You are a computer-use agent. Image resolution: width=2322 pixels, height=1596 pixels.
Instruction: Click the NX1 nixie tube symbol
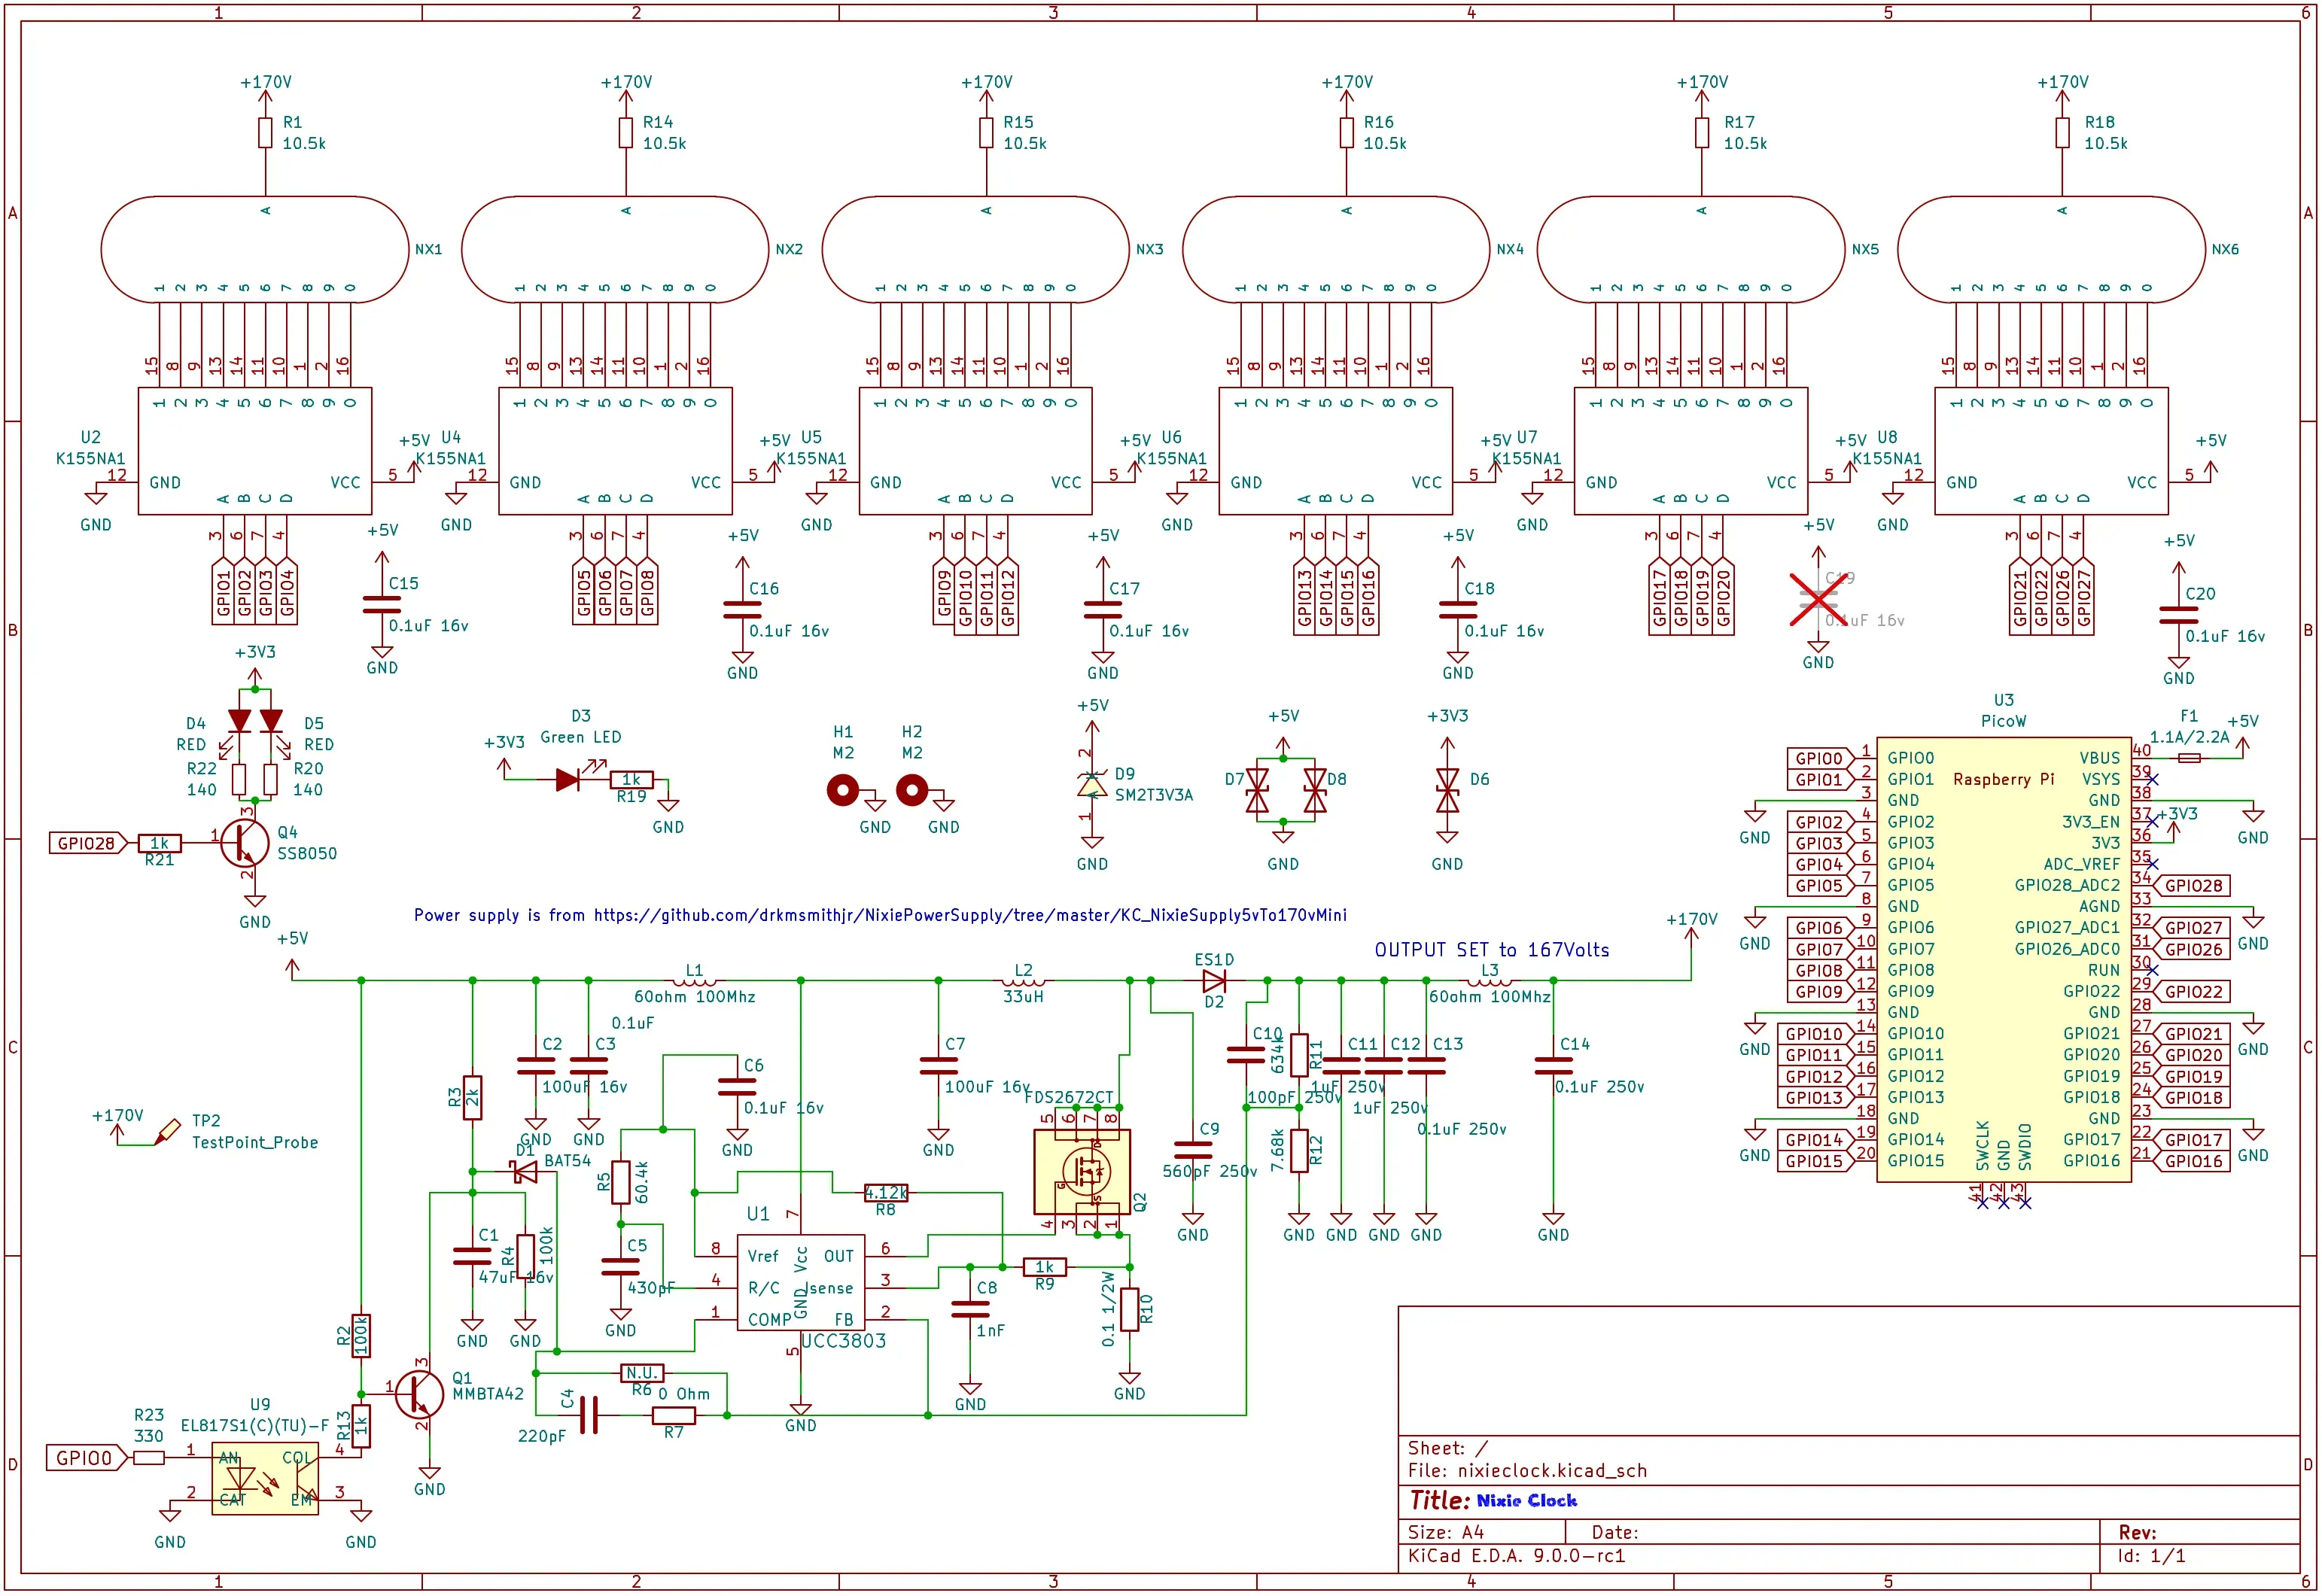tap(255, 250)
